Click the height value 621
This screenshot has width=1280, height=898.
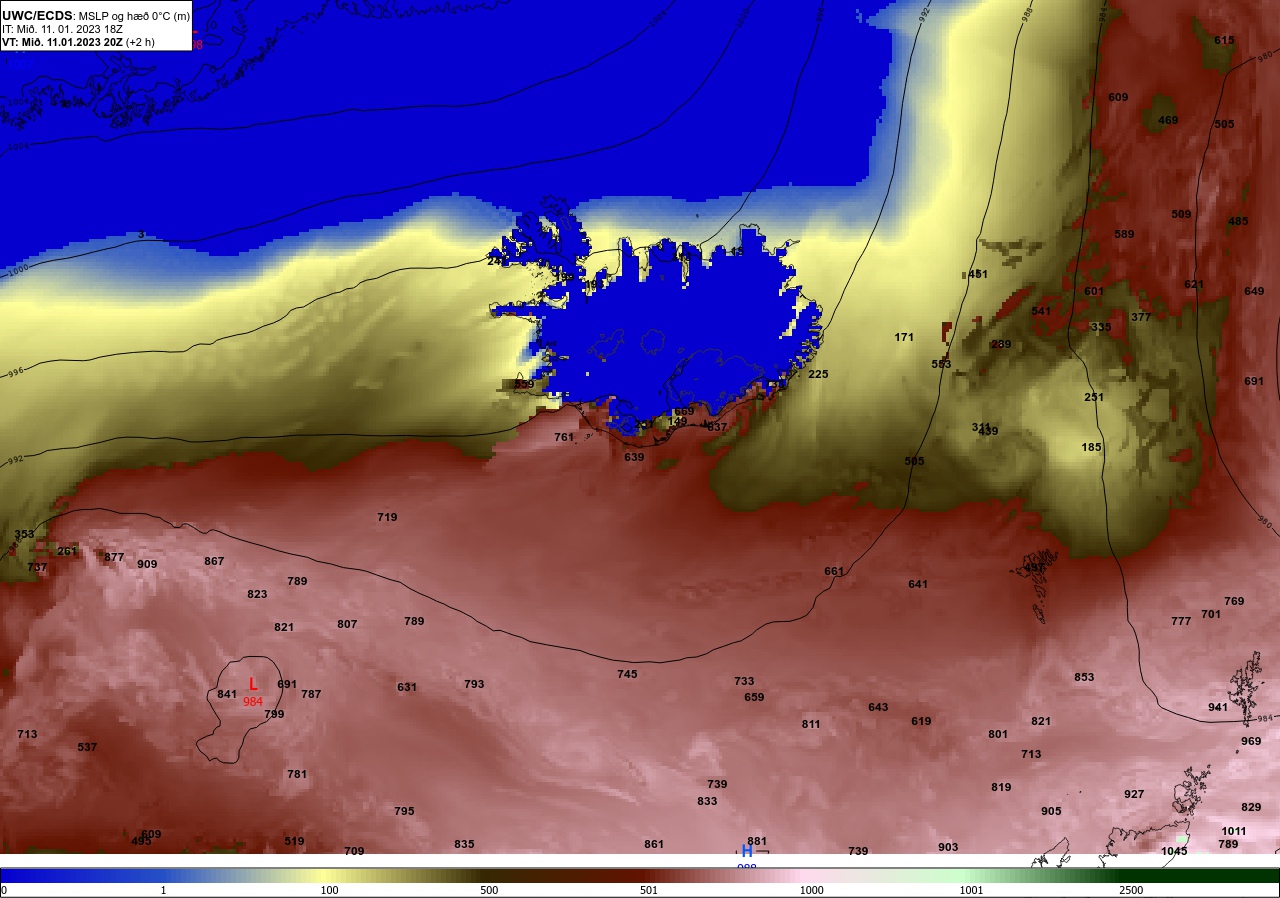[x=1194, y=284]
